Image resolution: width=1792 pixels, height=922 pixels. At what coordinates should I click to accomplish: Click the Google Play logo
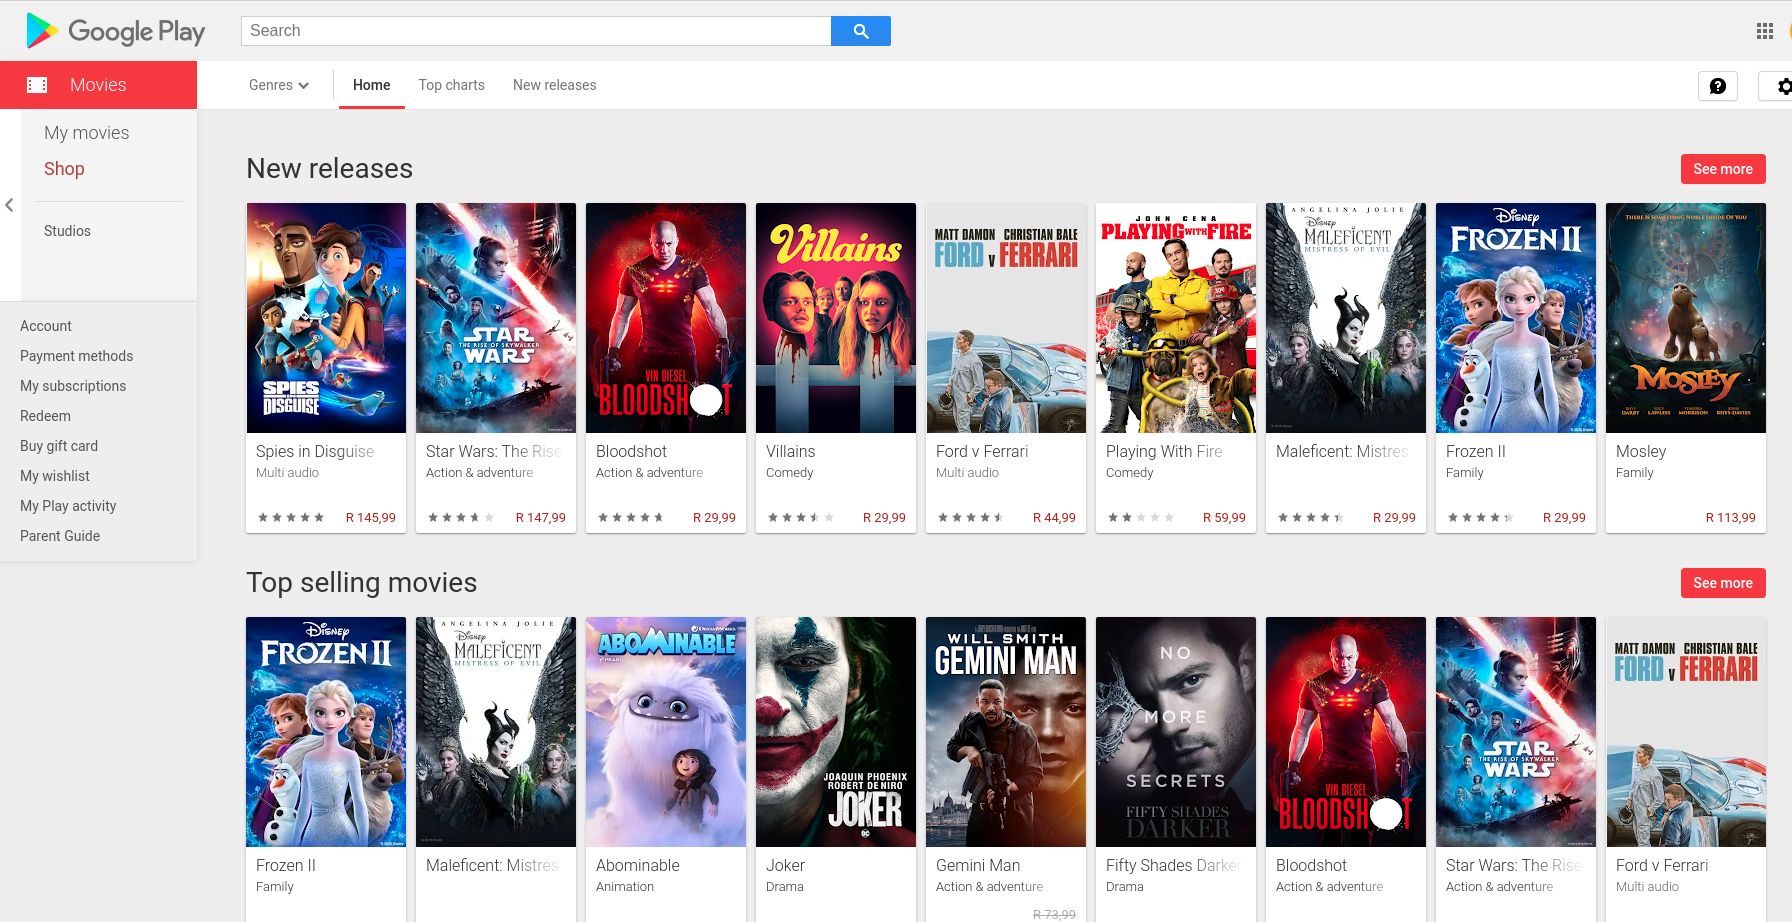tap(116, 31)
